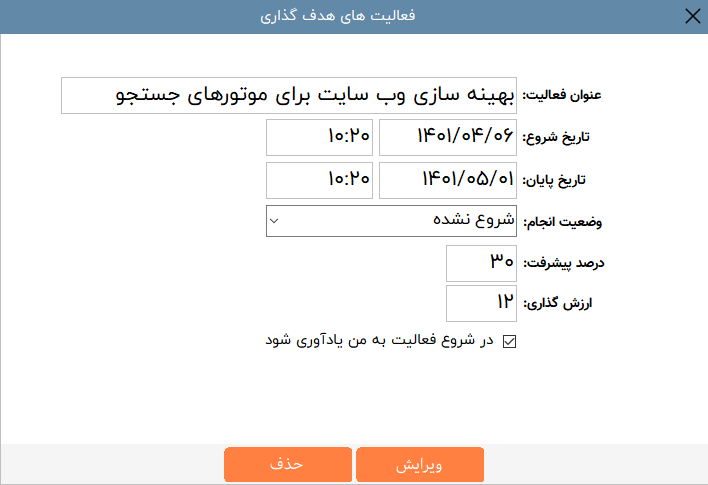Expand the chevron arrow of the status combo box
This screenshot has width=708, height=485.
pos(275,221)
